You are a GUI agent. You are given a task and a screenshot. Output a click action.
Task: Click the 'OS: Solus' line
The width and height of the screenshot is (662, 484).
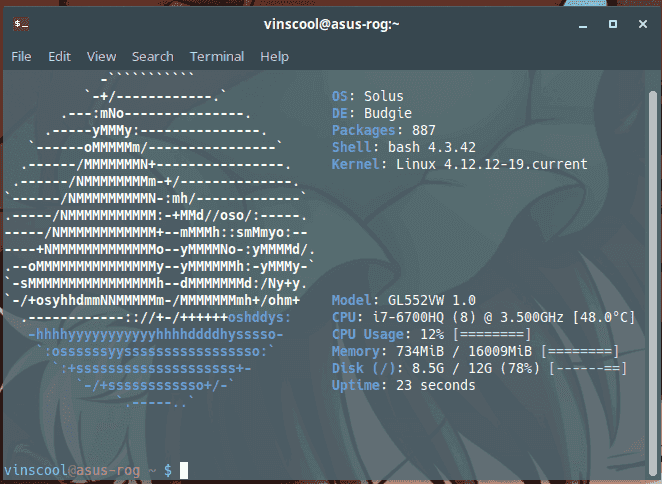pos(367,96)
